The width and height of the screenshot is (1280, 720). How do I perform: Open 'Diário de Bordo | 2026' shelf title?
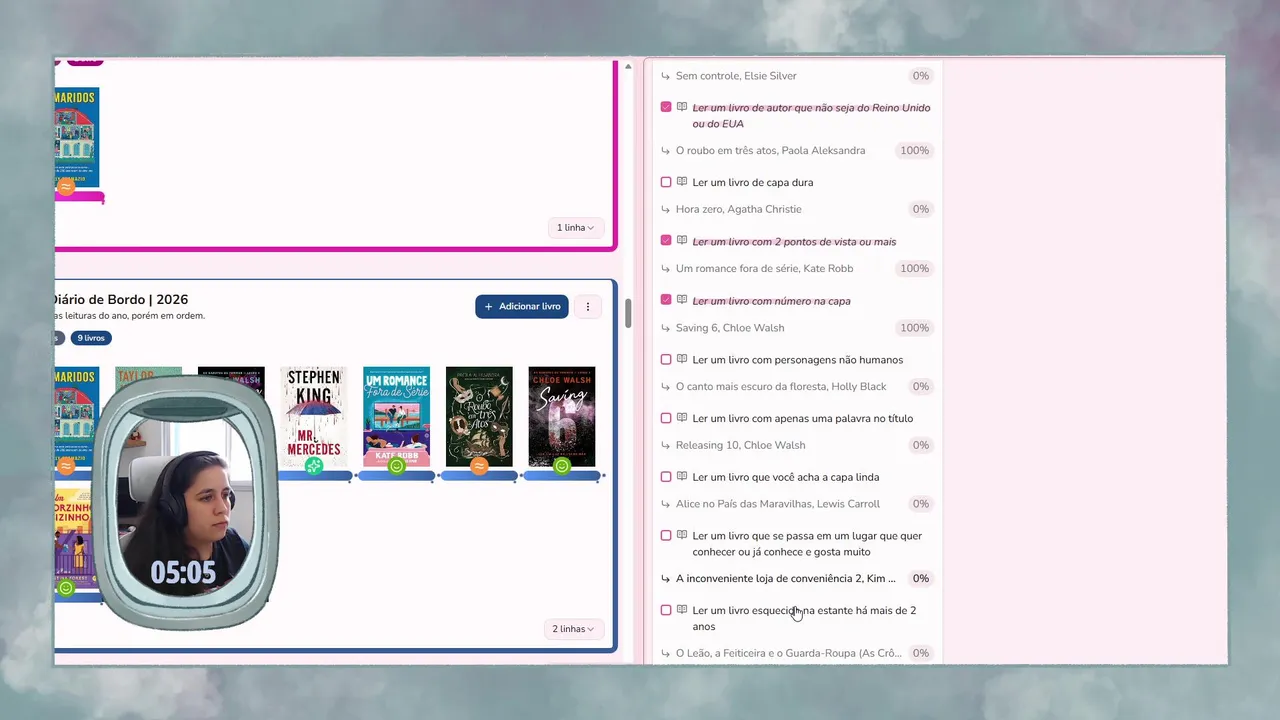pyautogui.click(x=120, y=299)
